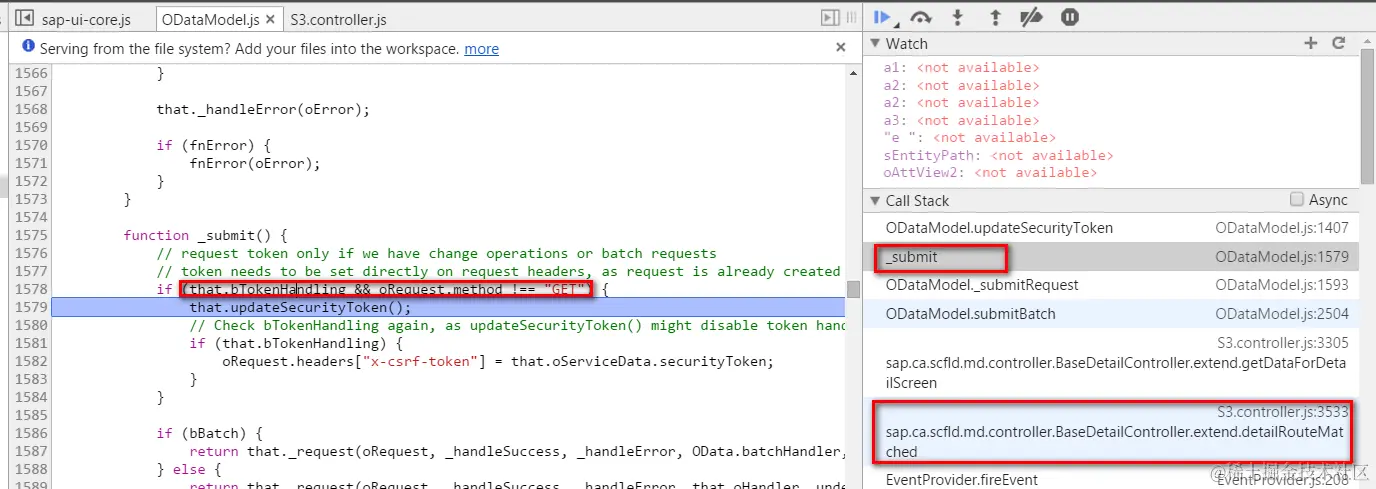
Task: Select the ODataModel.submitBatch stack frame
Action: (x=1111, y=314)
